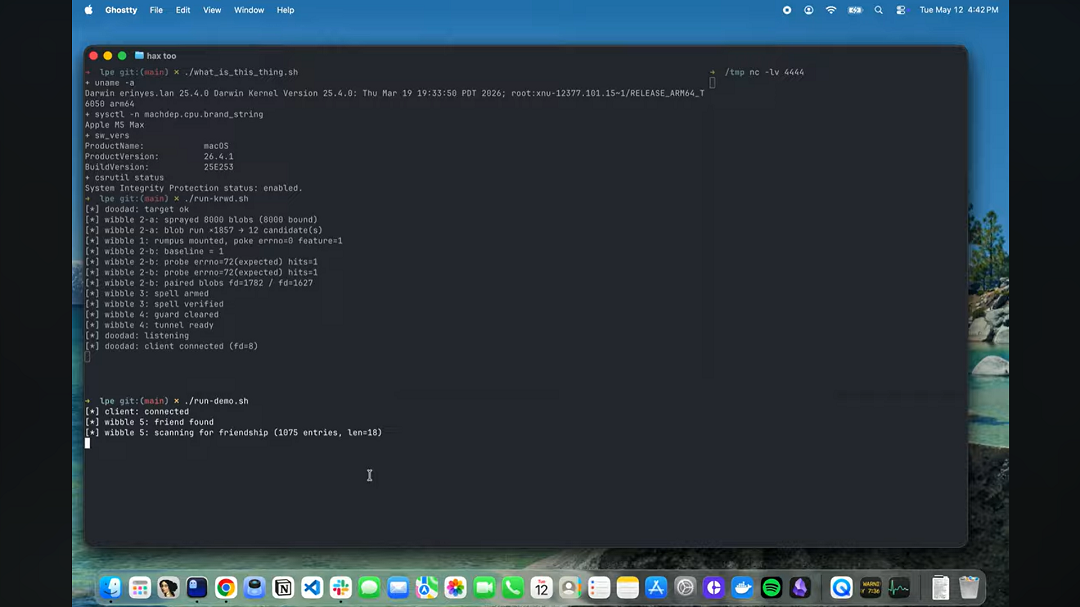Open Slack from the Dock
This screenshot has height=607, width=1080.
pos(341,588)
